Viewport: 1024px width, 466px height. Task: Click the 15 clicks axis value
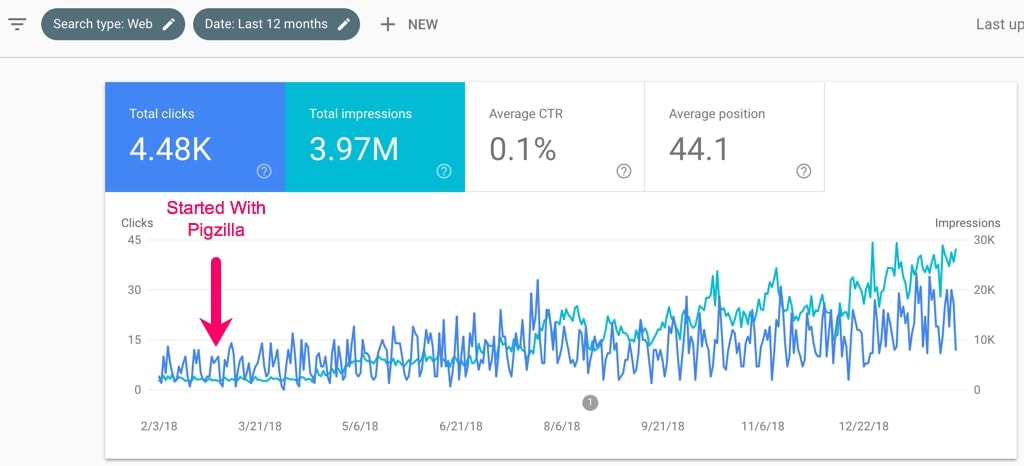point(133,340)
